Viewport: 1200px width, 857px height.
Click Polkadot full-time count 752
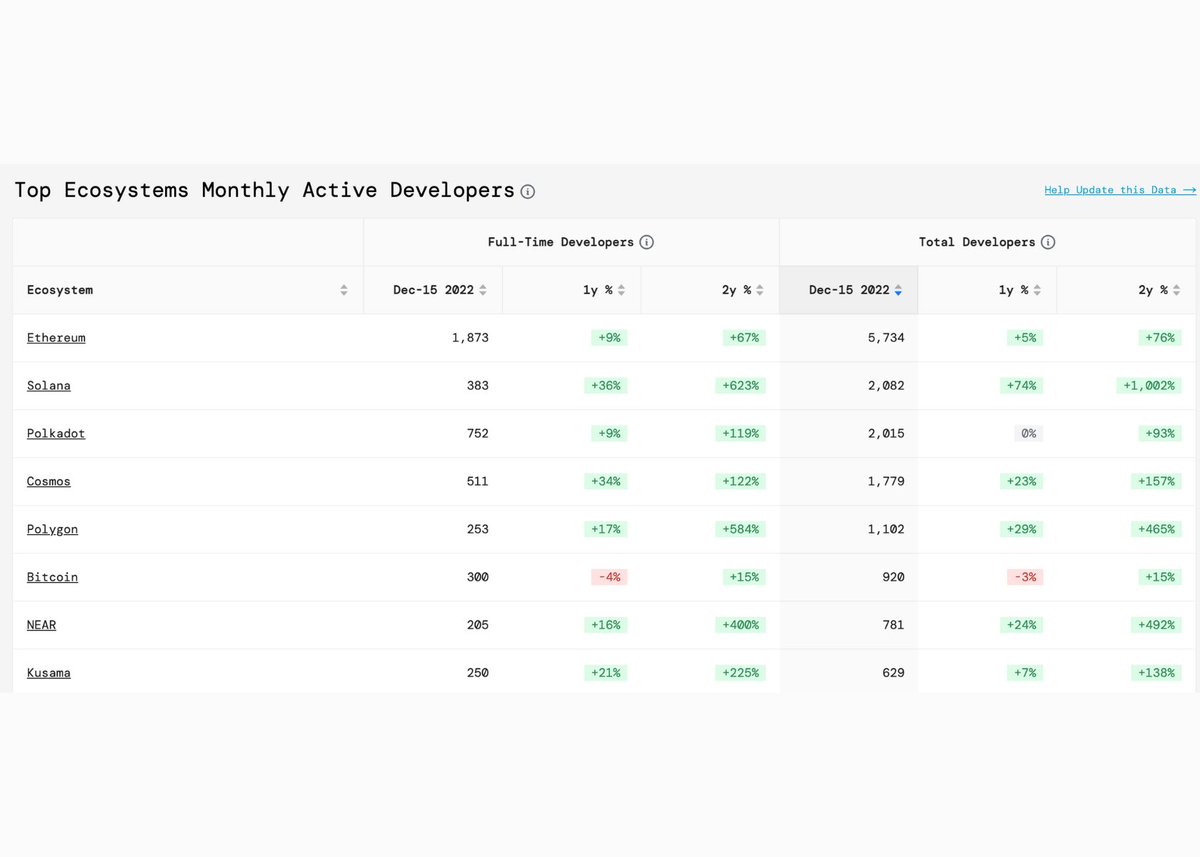pos(477,434)
